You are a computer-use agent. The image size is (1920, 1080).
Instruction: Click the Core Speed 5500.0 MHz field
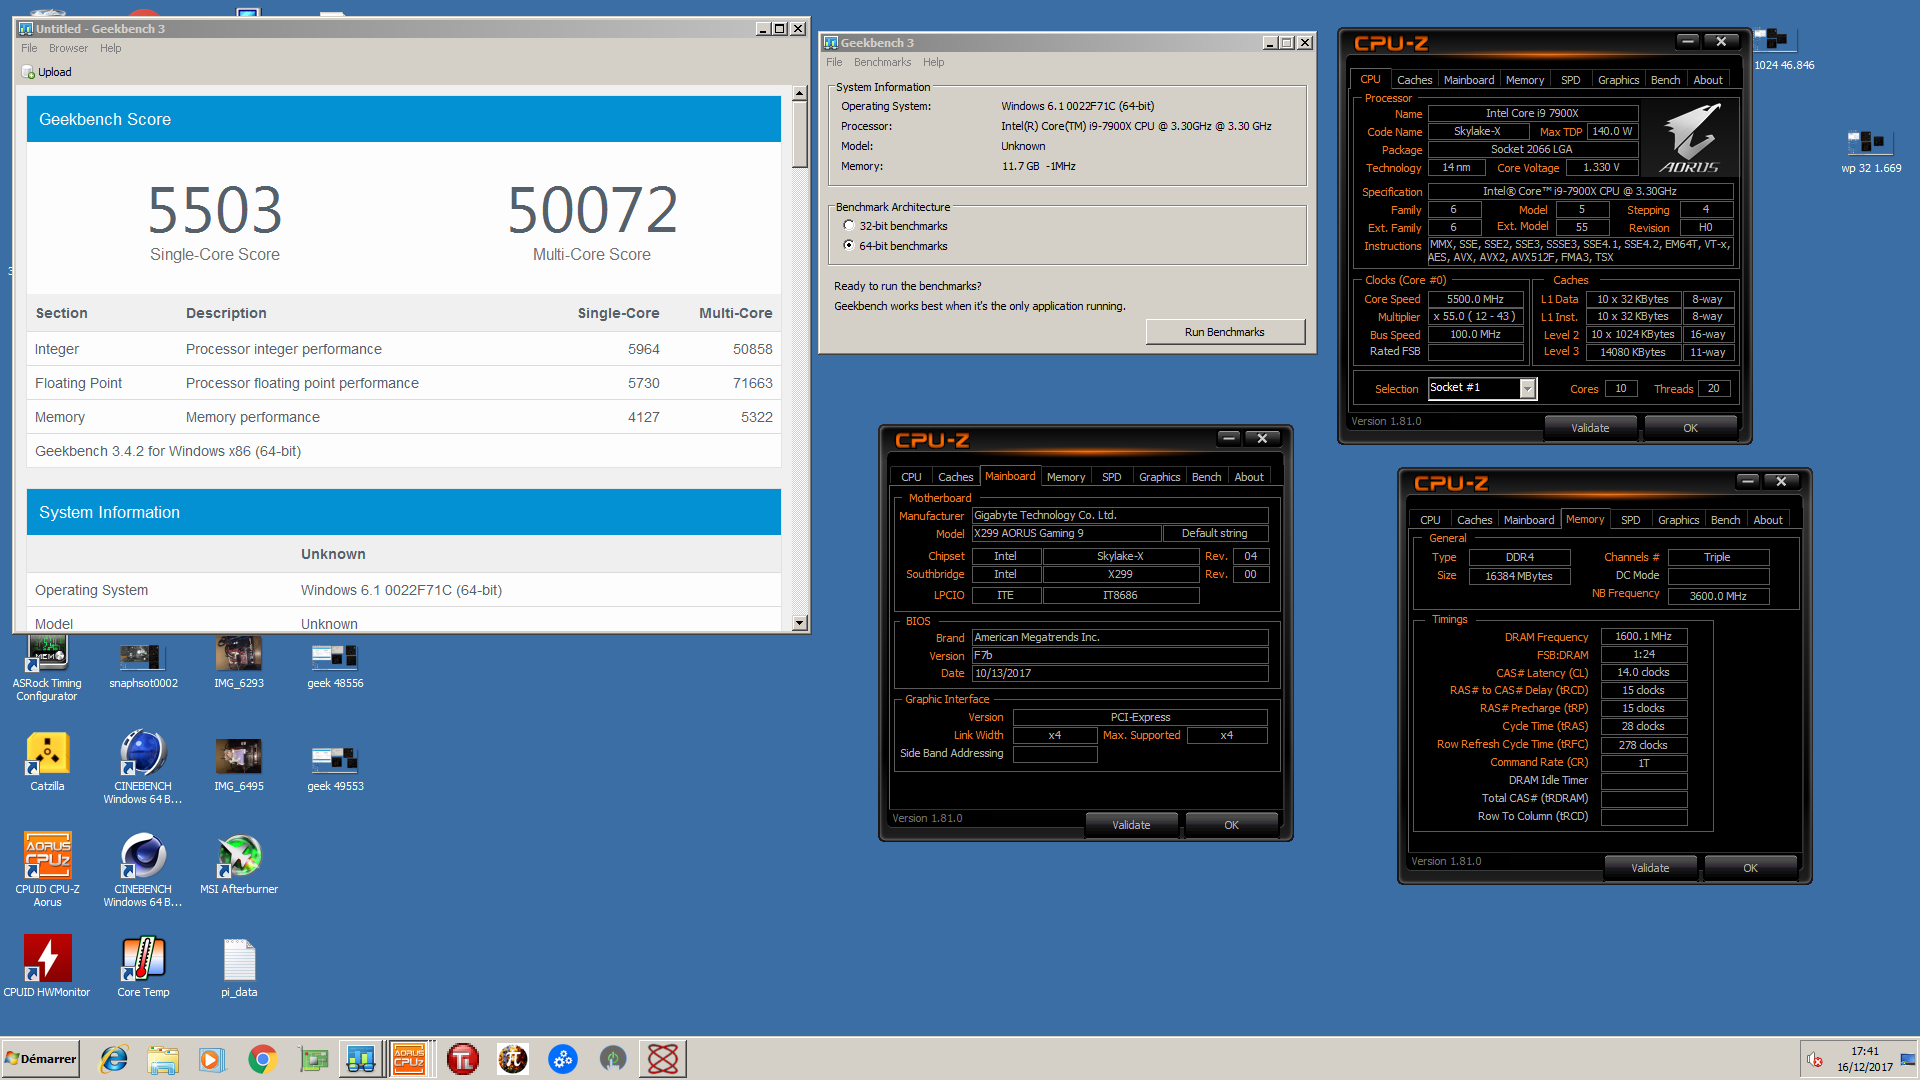pos(1475,299)
